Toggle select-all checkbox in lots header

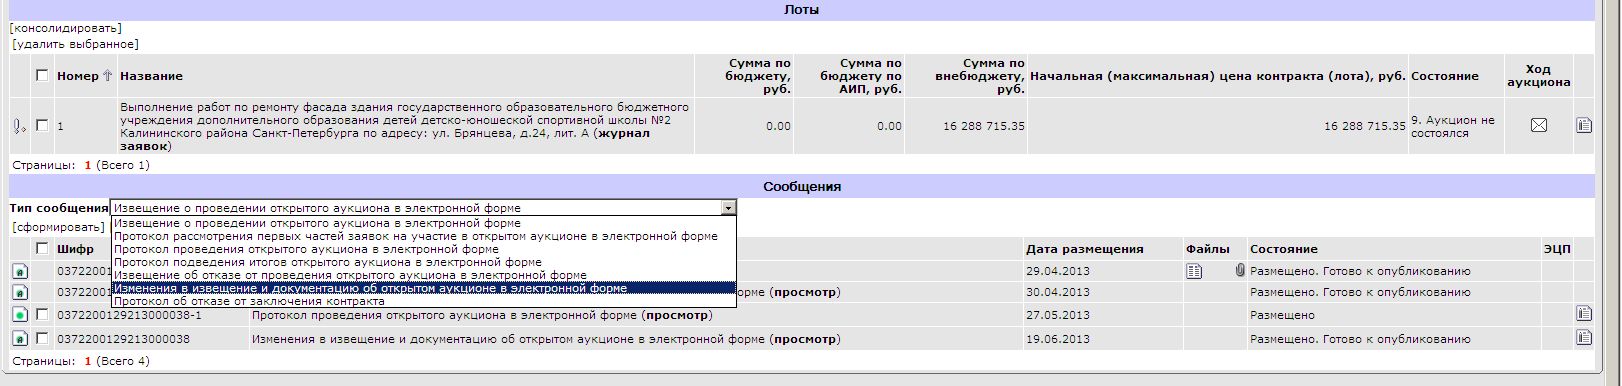pyautogui.click(x=42, y=75)
